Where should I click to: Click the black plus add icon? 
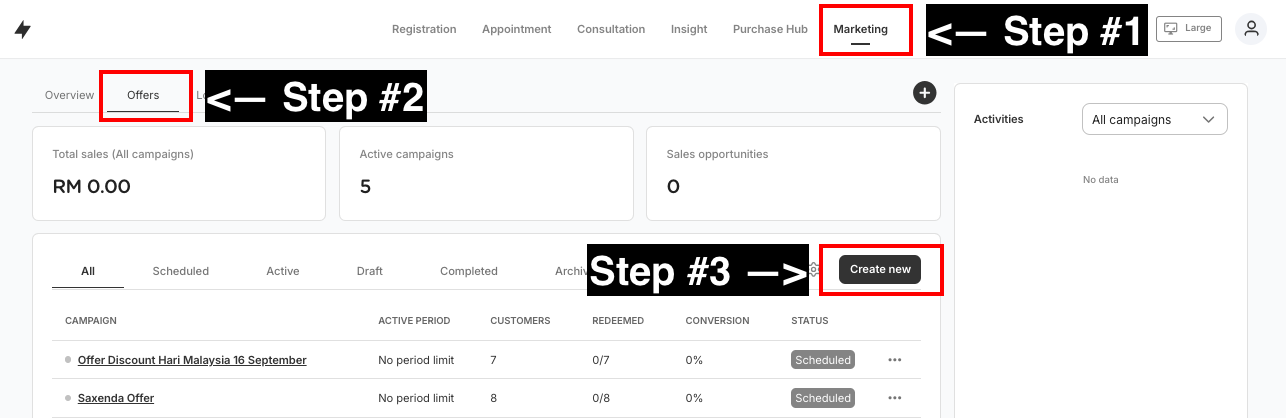[x=924, y=93]
